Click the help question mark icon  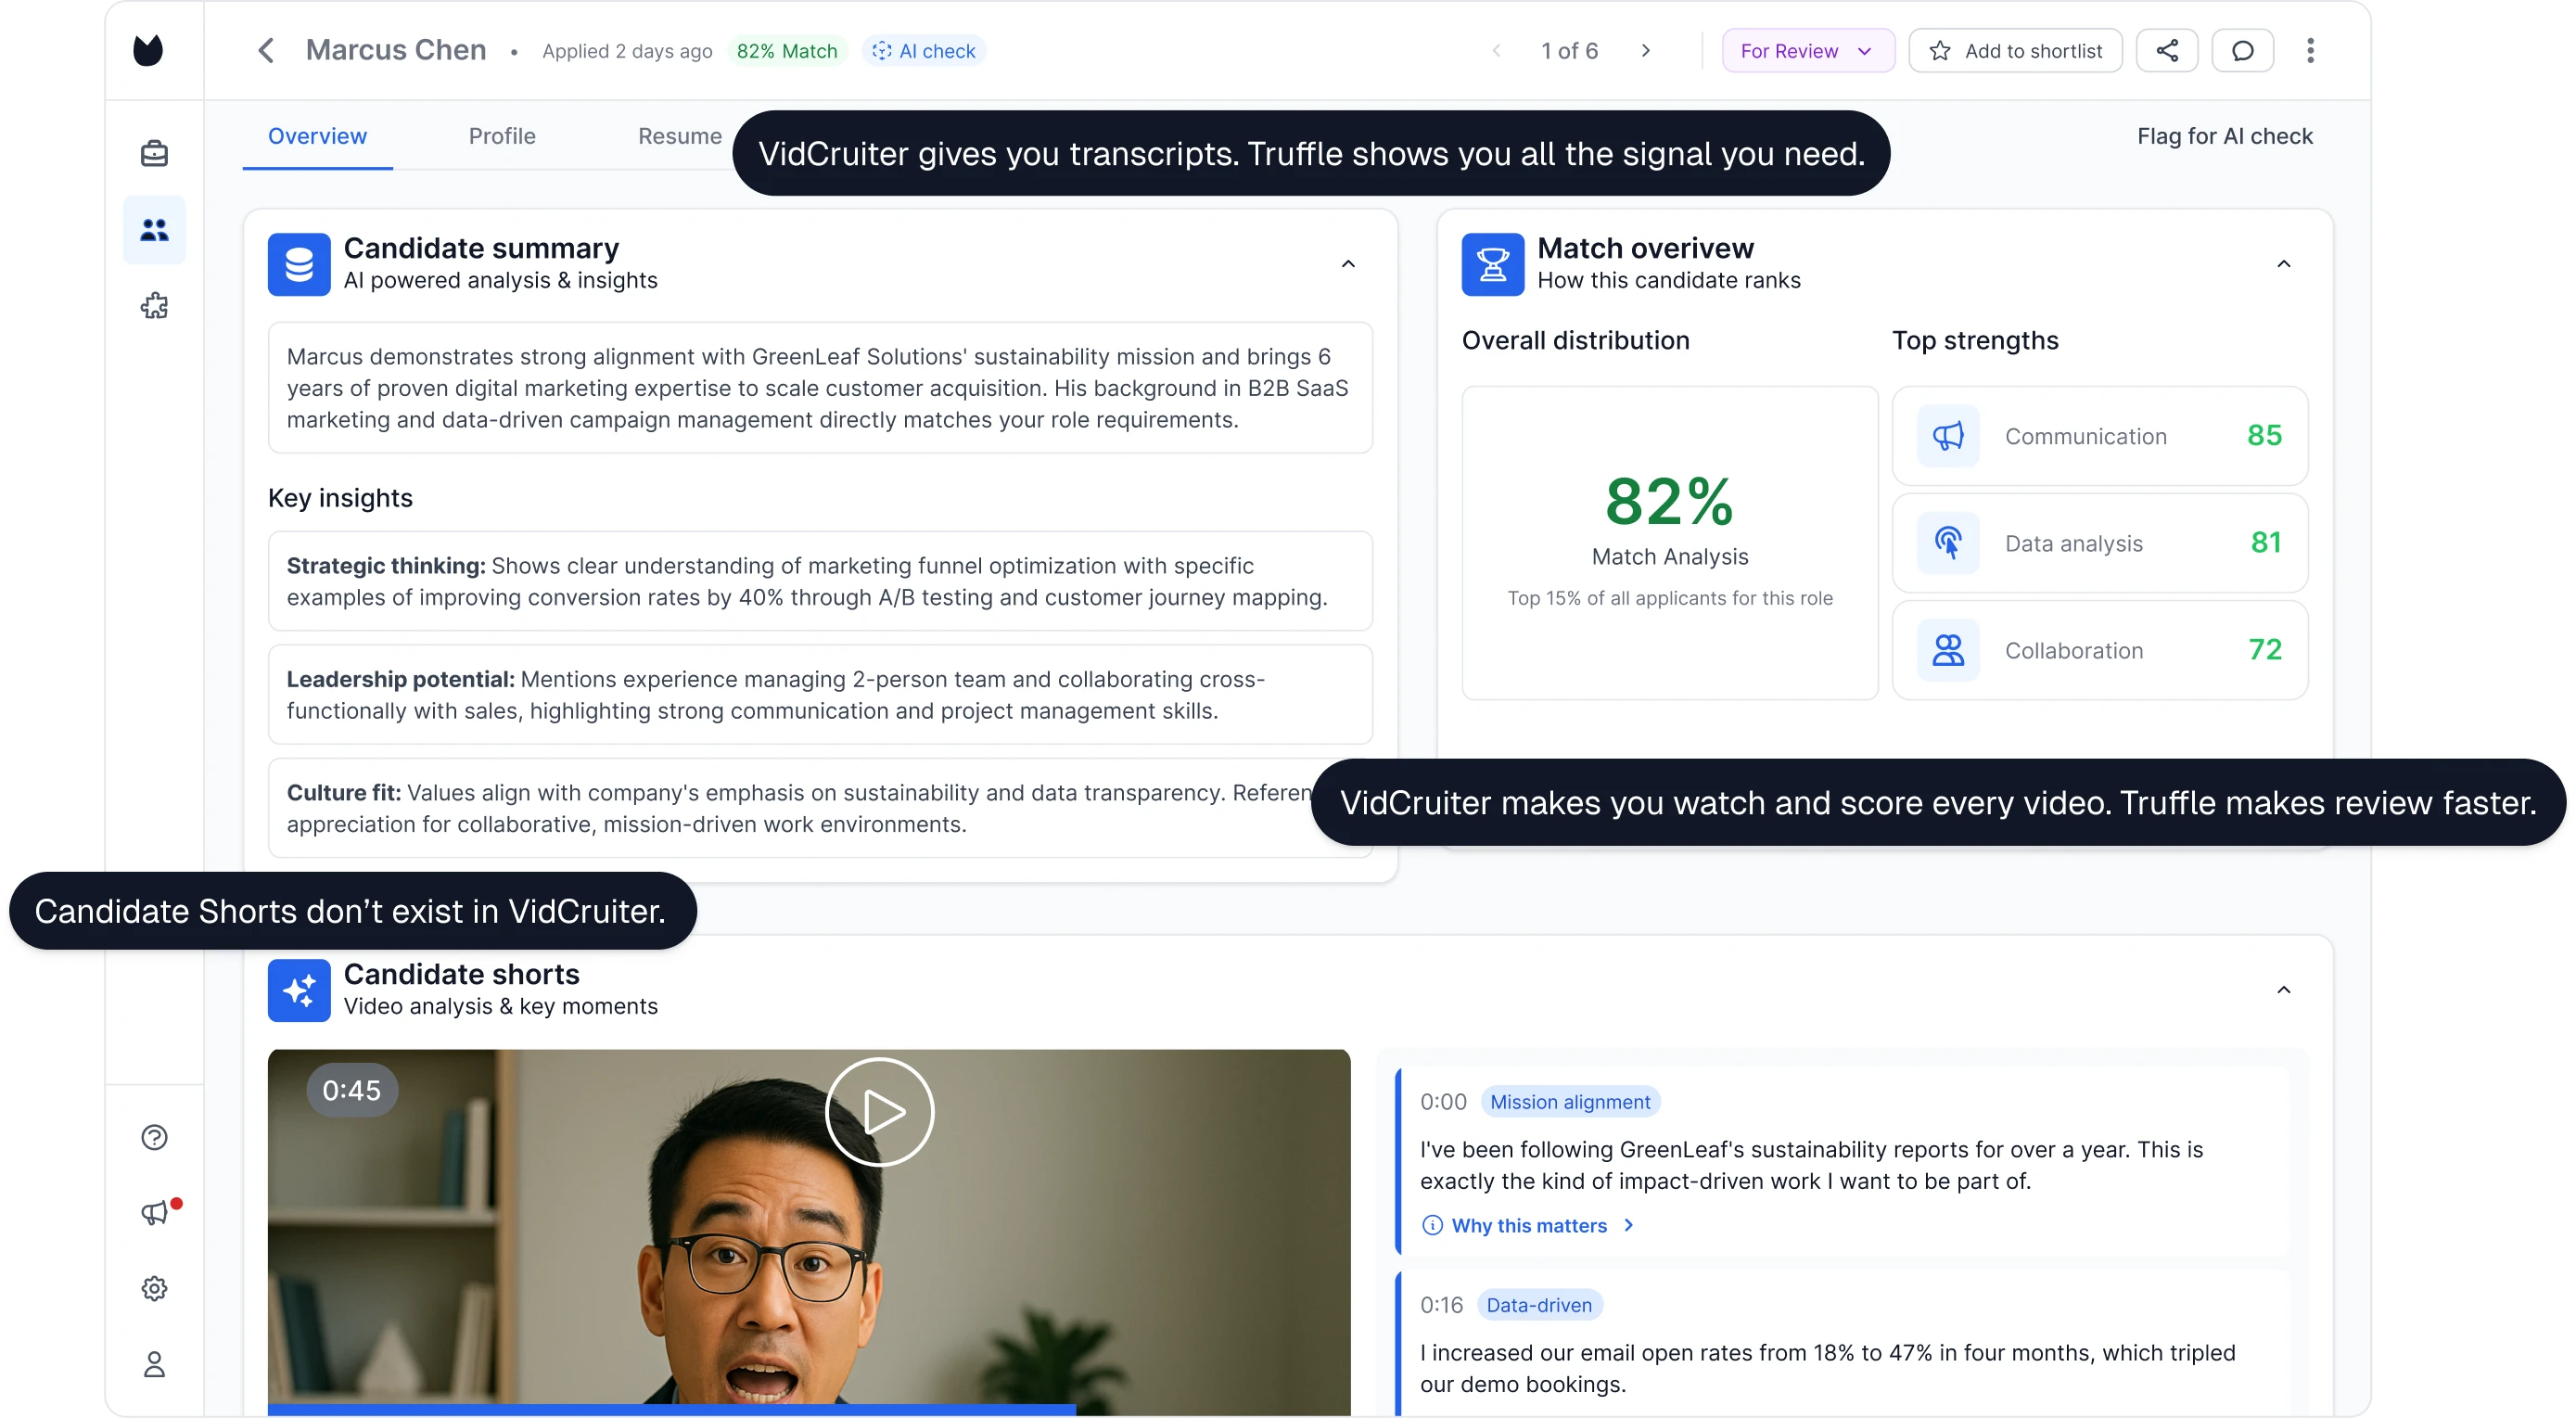(x=154, y=1137)
